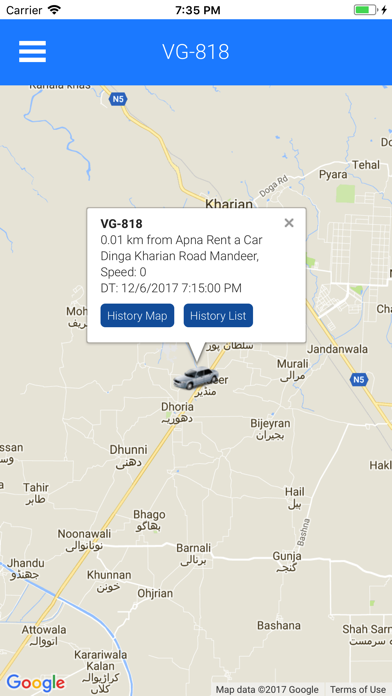Close the VG-818 info popup
Screen dimensions: 392x696
click(289, 223)
